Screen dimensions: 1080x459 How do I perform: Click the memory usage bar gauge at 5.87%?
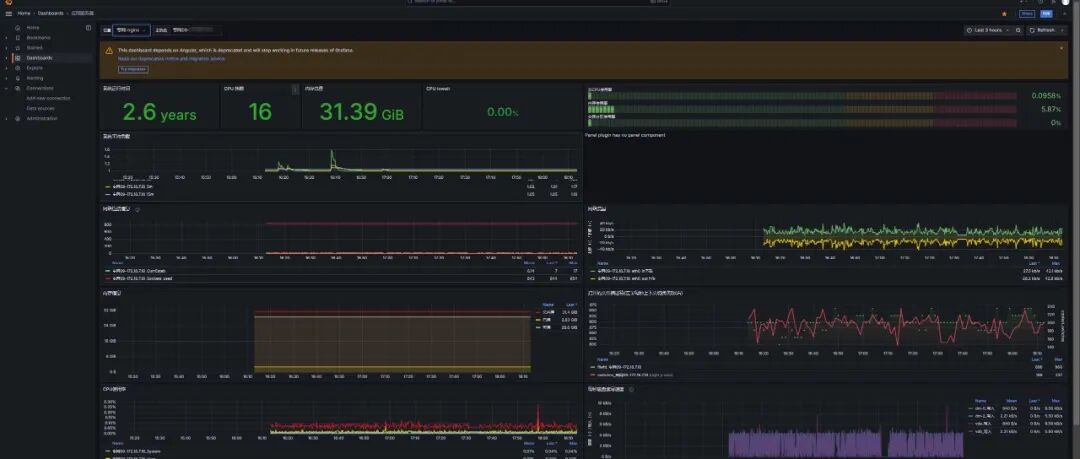point(802,110)
